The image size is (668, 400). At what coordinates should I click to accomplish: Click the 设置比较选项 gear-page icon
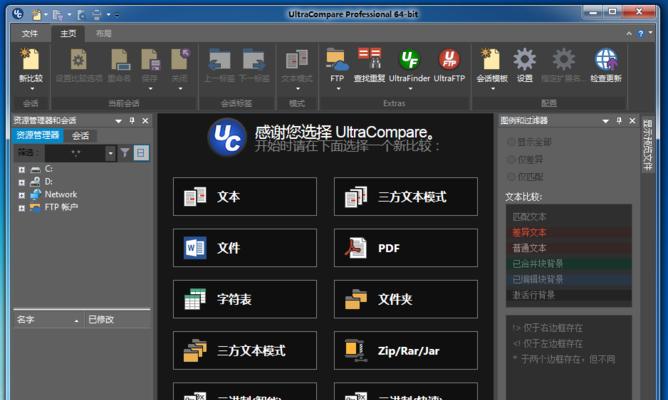78,60
